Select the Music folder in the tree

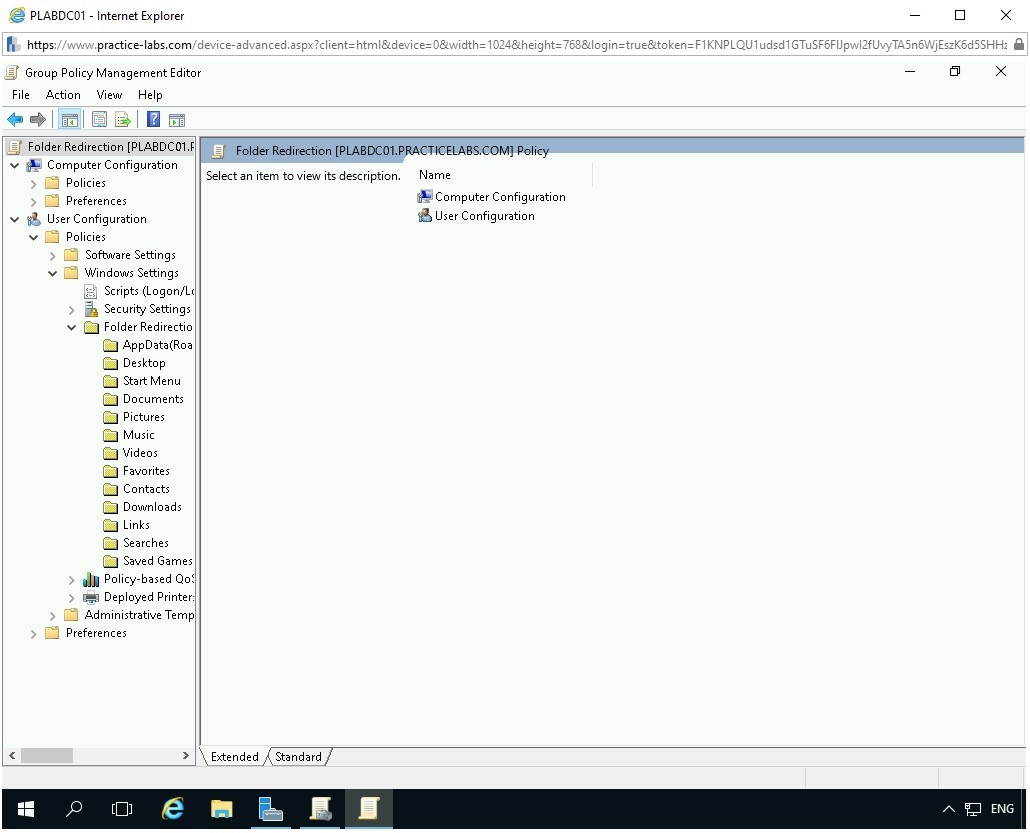tap(139, 435)
